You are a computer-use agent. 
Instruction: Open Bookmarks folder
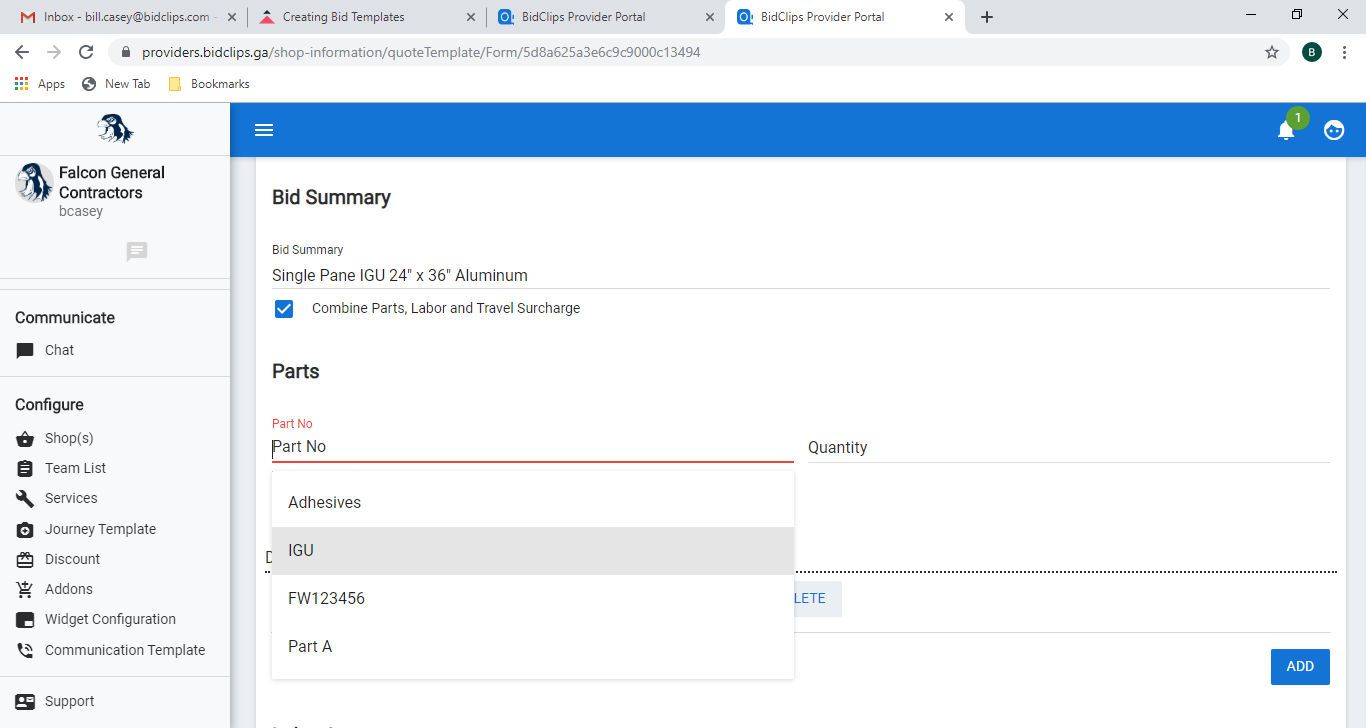tap(209, 84)
